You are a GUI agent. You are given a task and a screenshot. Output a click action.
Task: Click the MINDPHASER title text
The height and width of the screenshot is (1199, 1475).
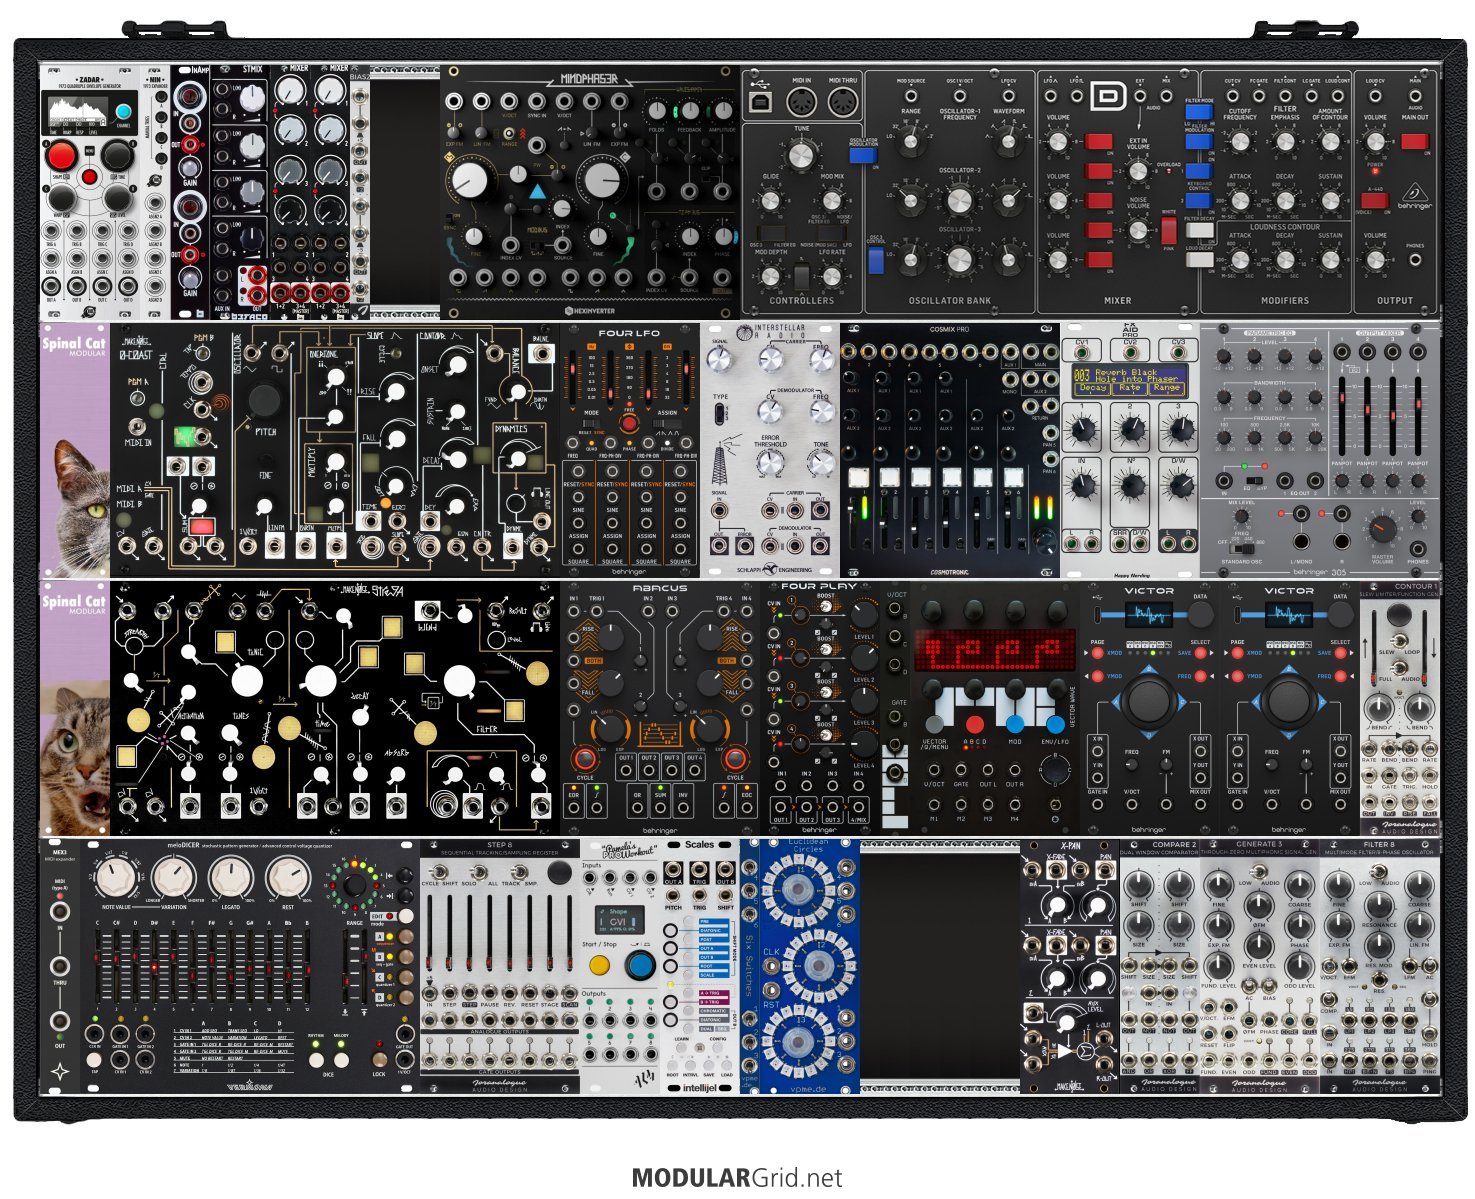tap(588, 79)
